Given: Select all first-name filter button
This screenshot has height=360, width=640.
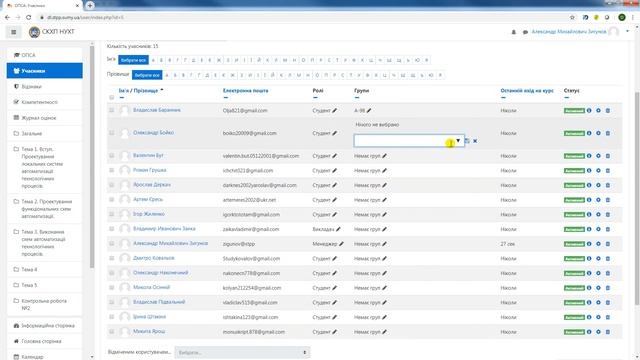Looking at the screenshot, I should (x=133, y=60).
